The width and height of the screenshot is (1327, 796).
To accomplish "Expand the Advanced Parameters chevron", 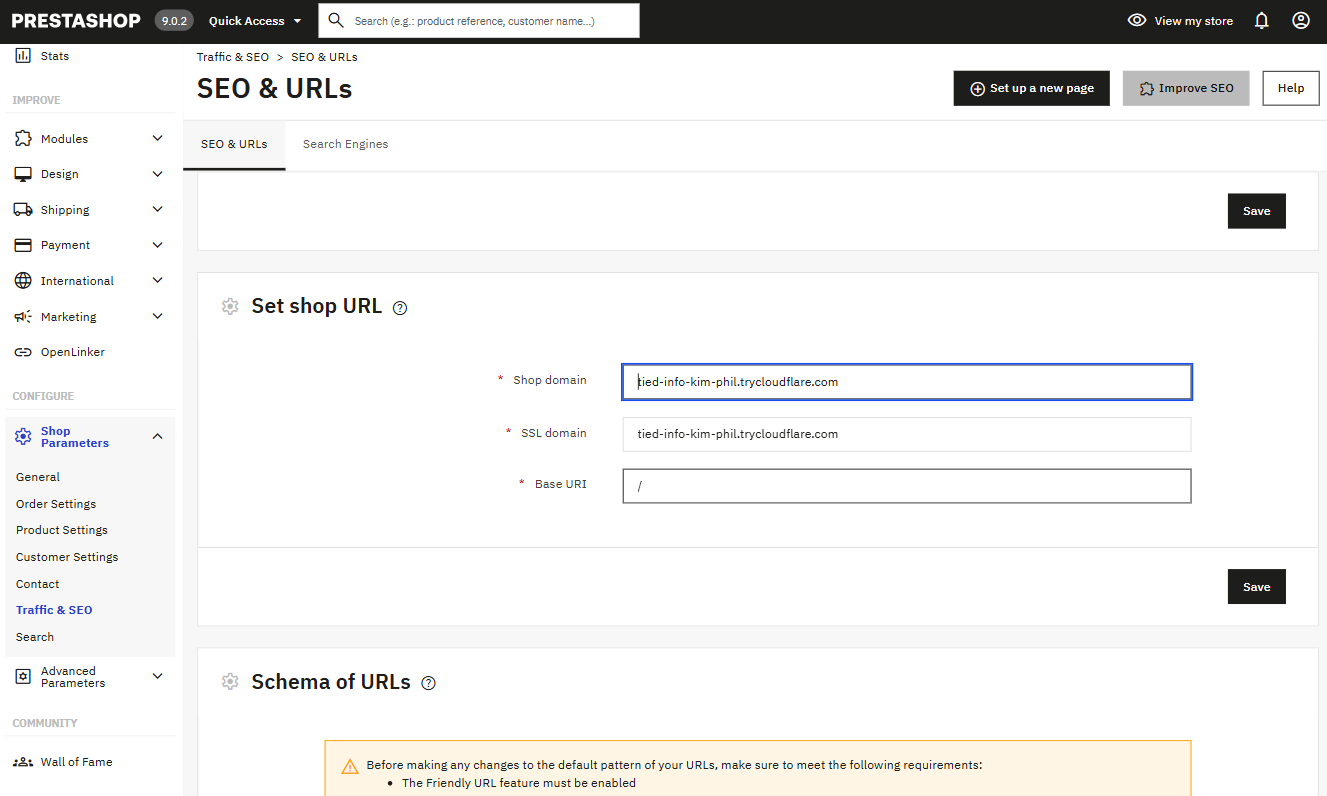I will (157, 676).
